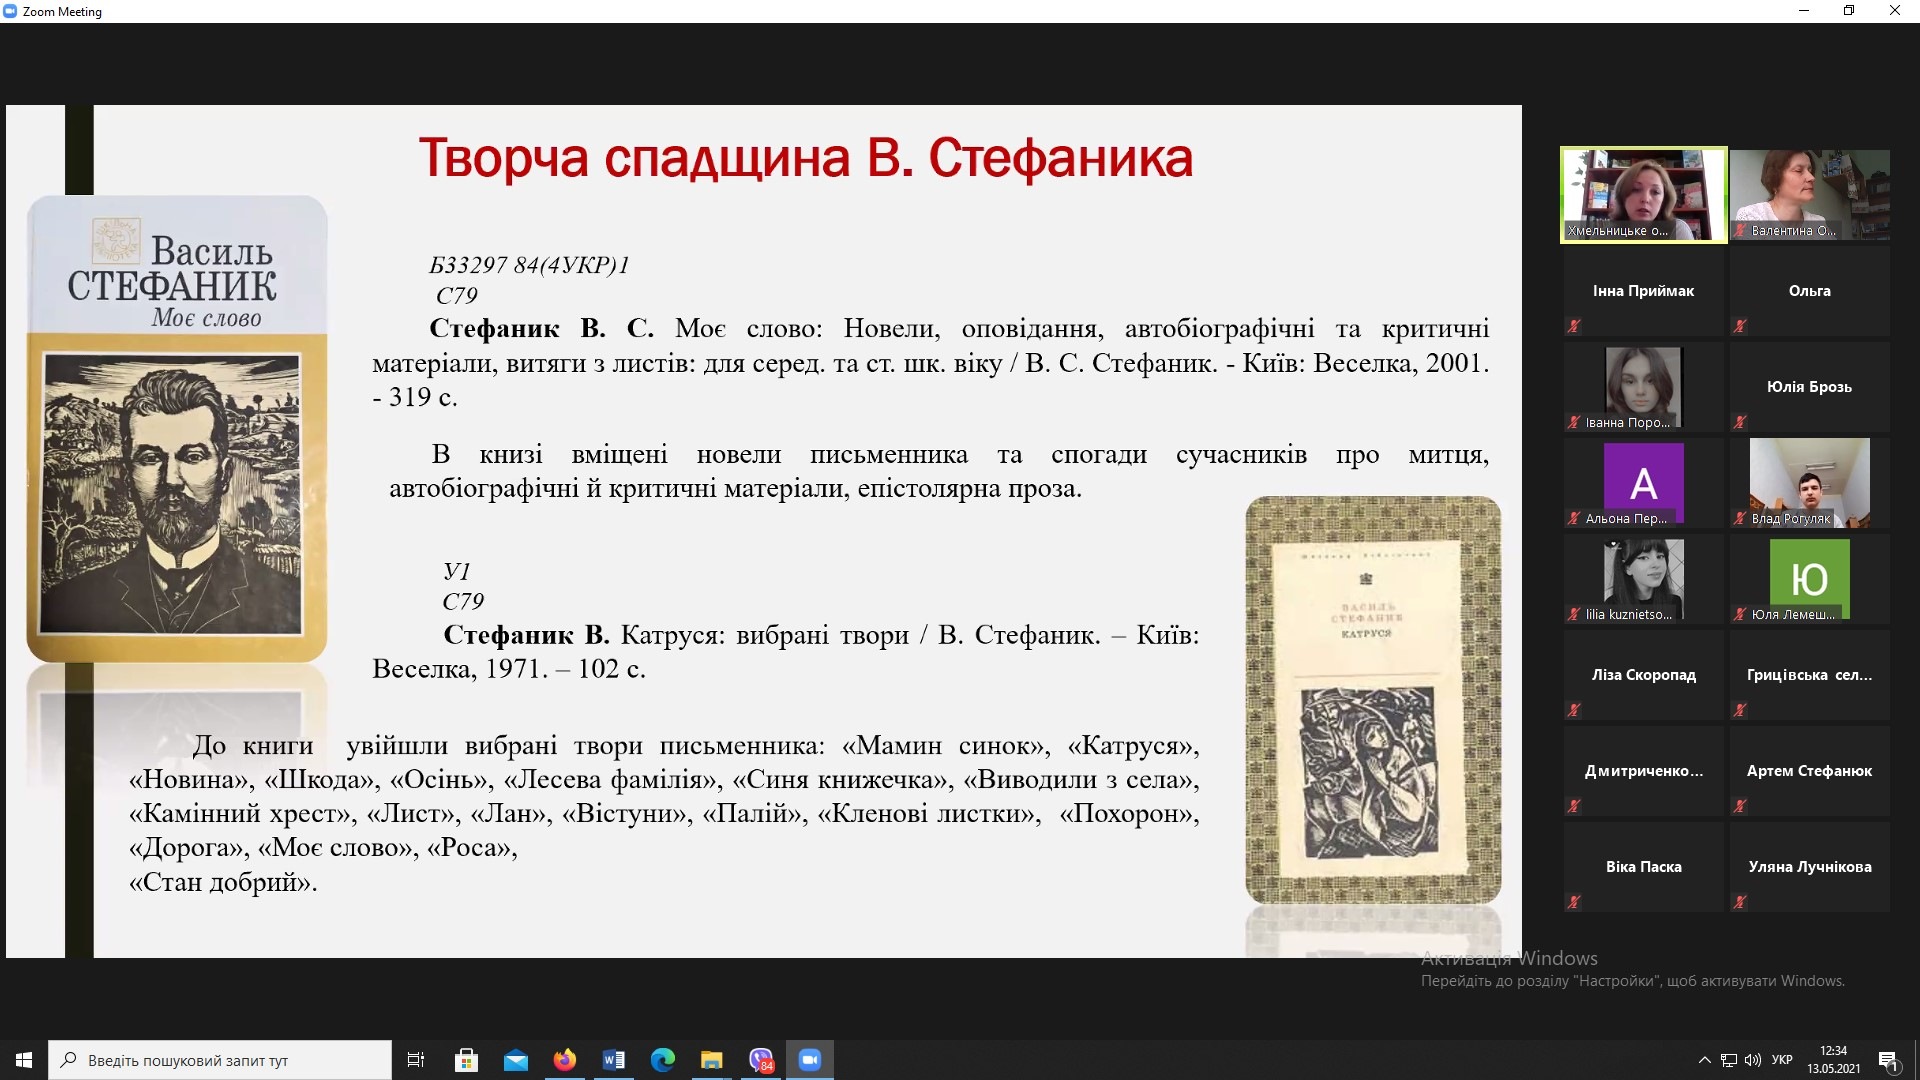Image resolution: width=1920 pixels, height=1080 pixels.
Task: Click the Task View icon
Action: coord(416,1060)
